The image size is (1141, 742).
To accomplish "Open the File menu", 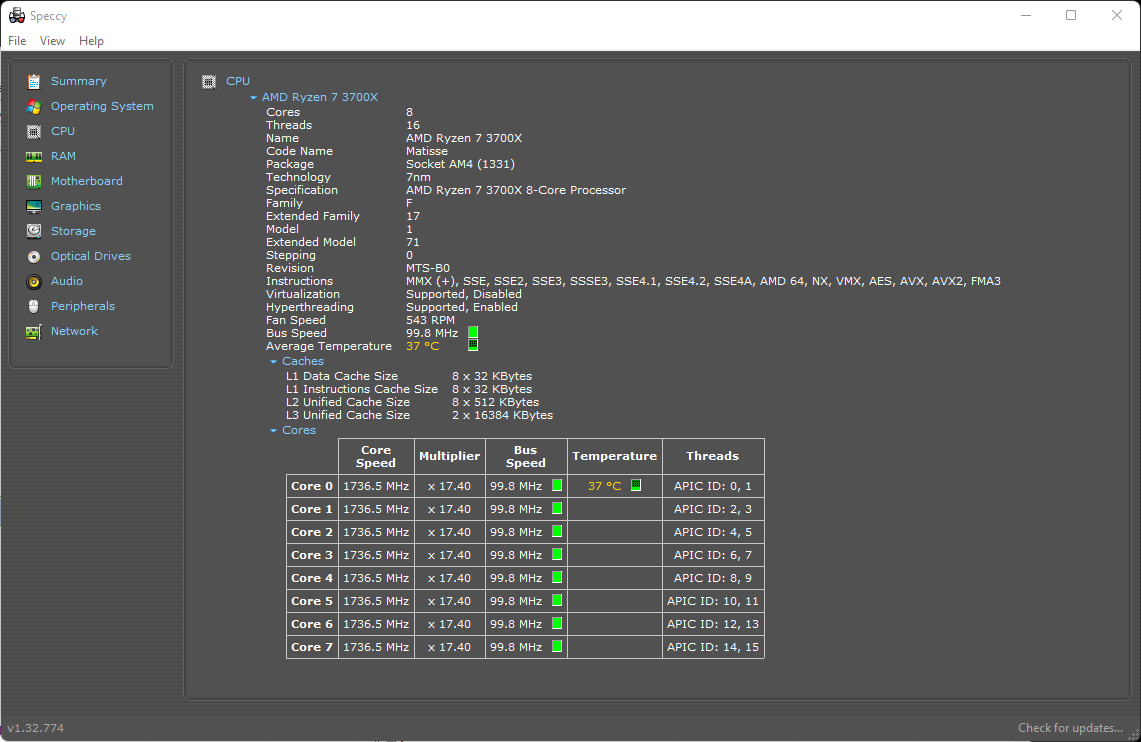I will [x=16, y=40].
